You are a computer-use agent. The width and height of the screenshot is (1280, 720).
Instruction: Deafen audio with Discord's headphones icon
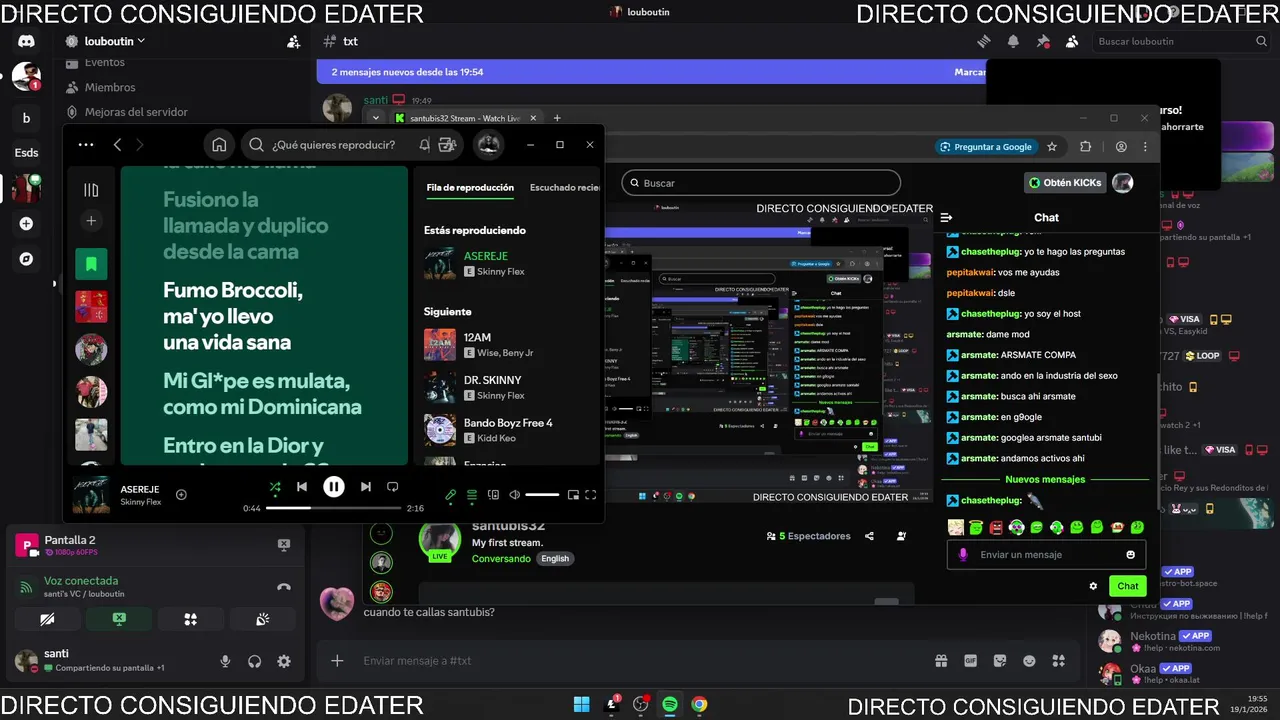[x=254, y=661]
